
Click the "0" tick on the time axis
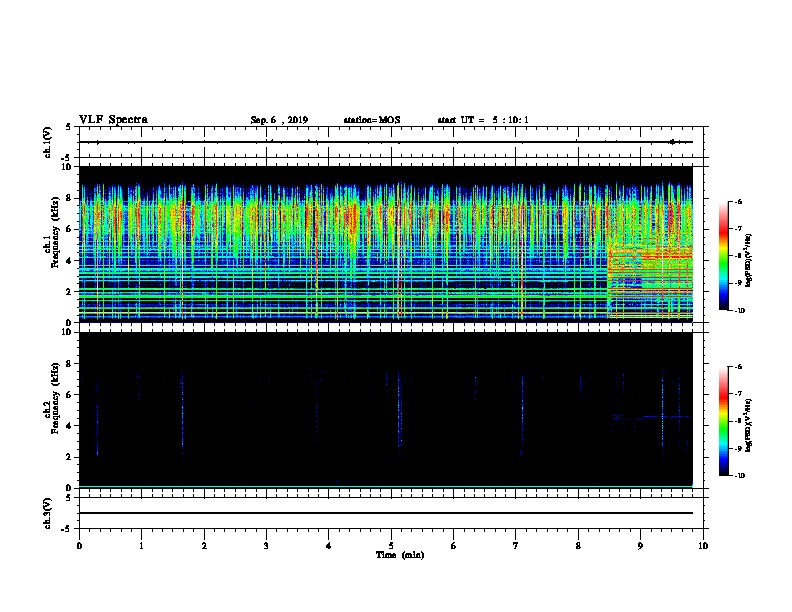[79, 545]
